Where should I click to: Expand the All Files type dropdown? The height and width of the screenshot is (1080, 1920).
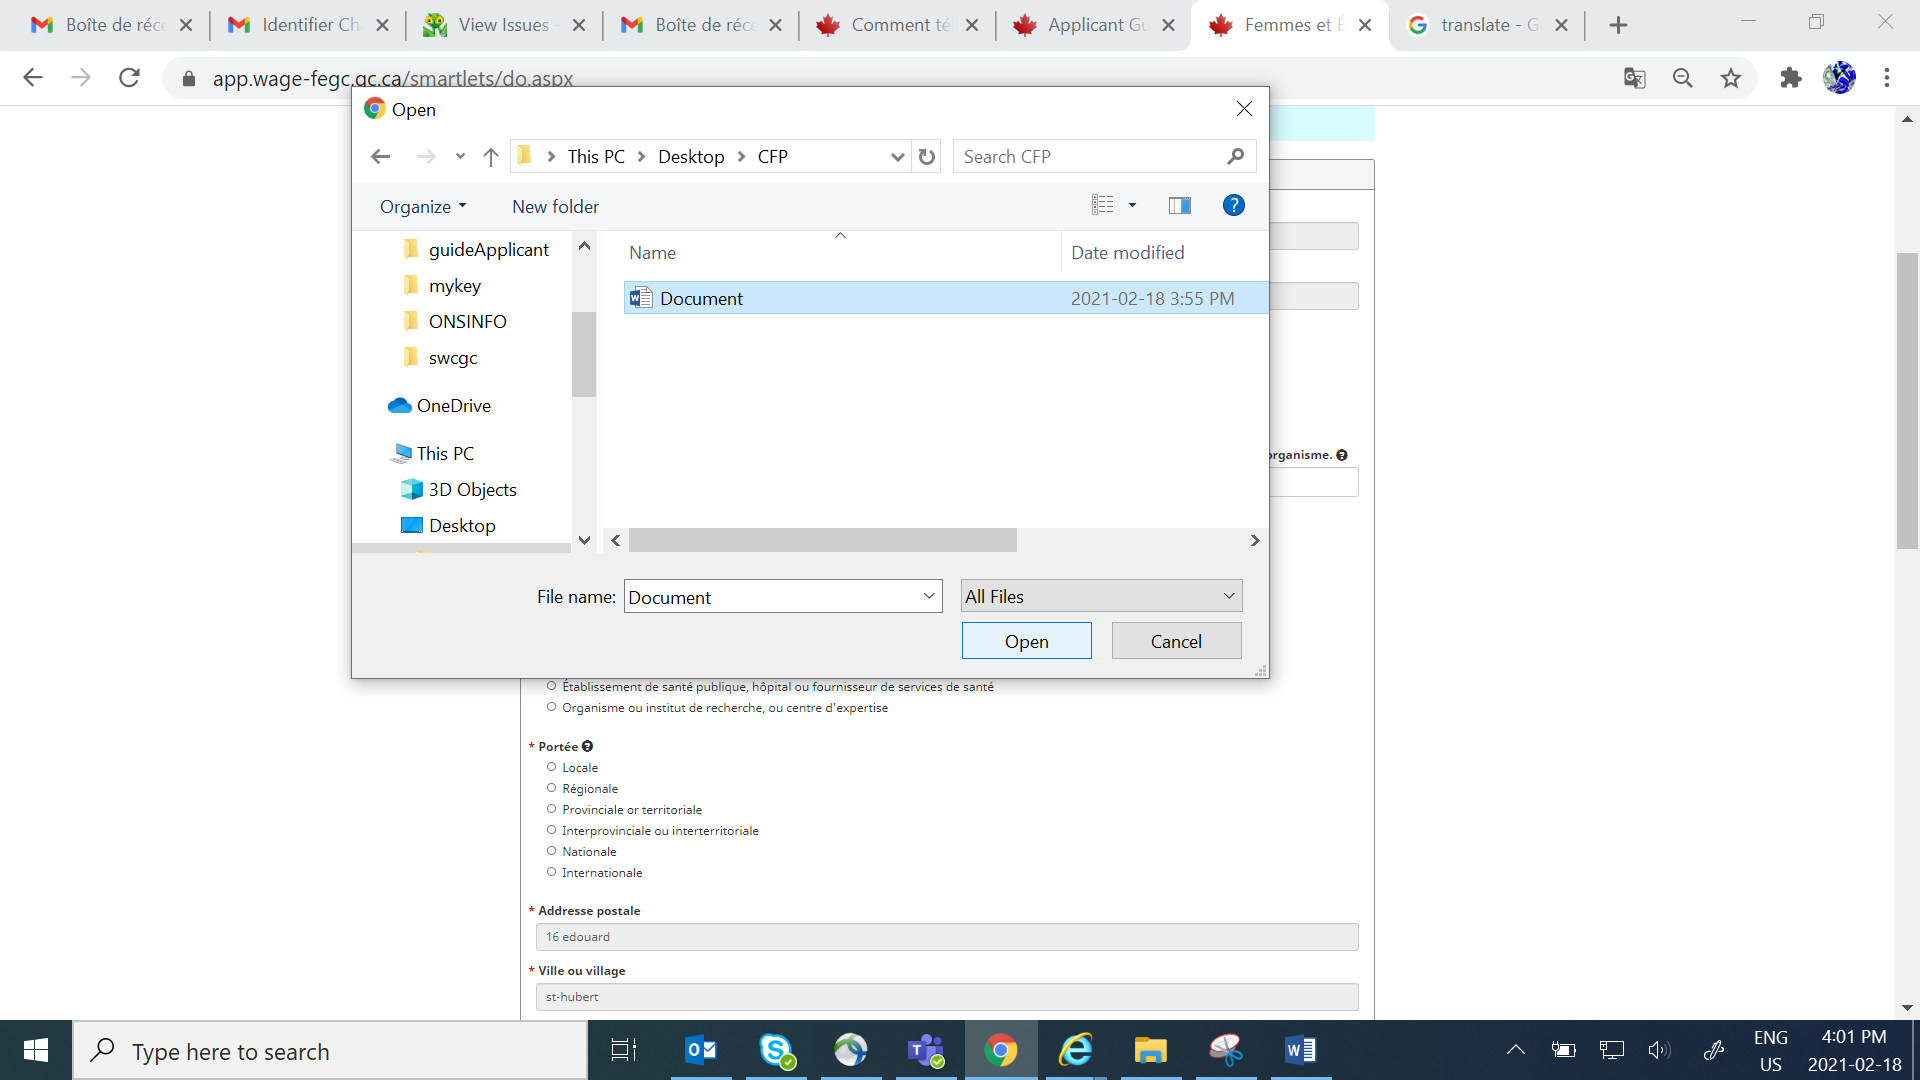coord(1228,597)
